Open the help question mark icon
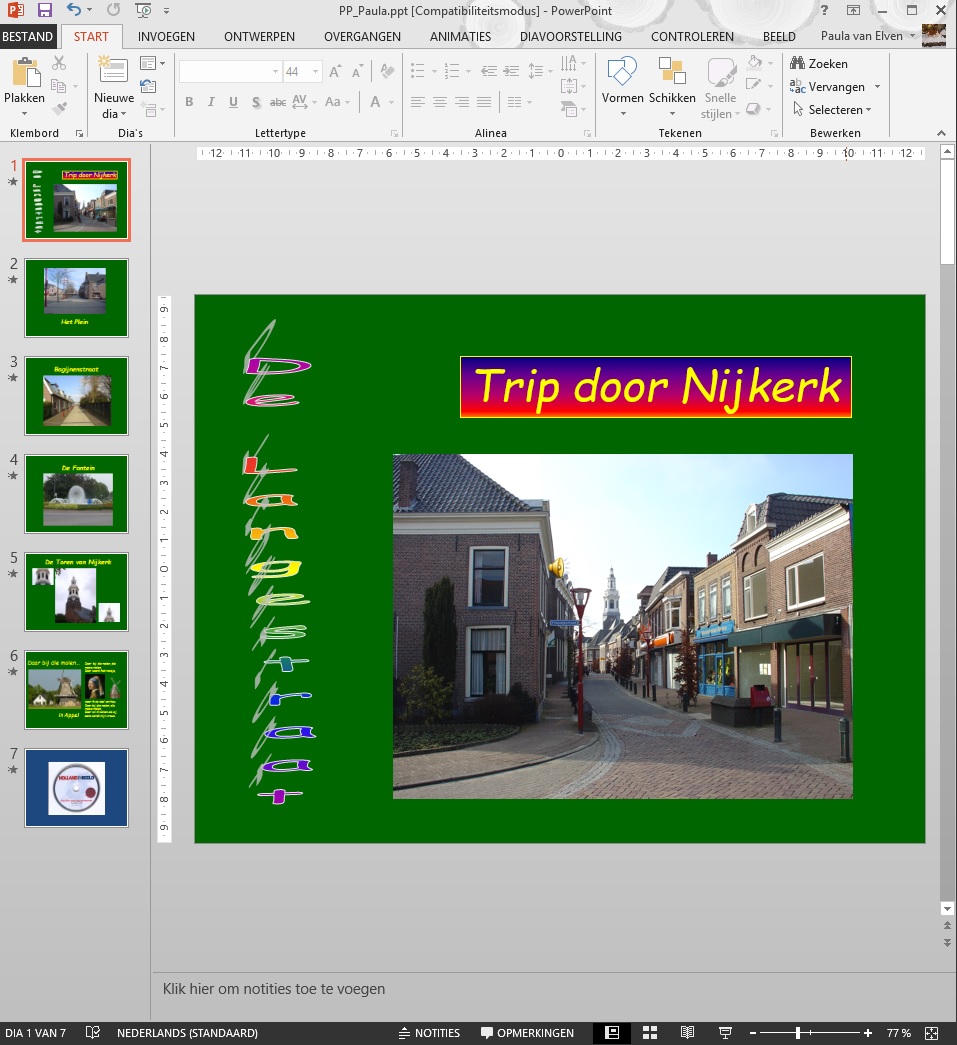Screen dimensions: 957x1045 [x=824, y=10]
